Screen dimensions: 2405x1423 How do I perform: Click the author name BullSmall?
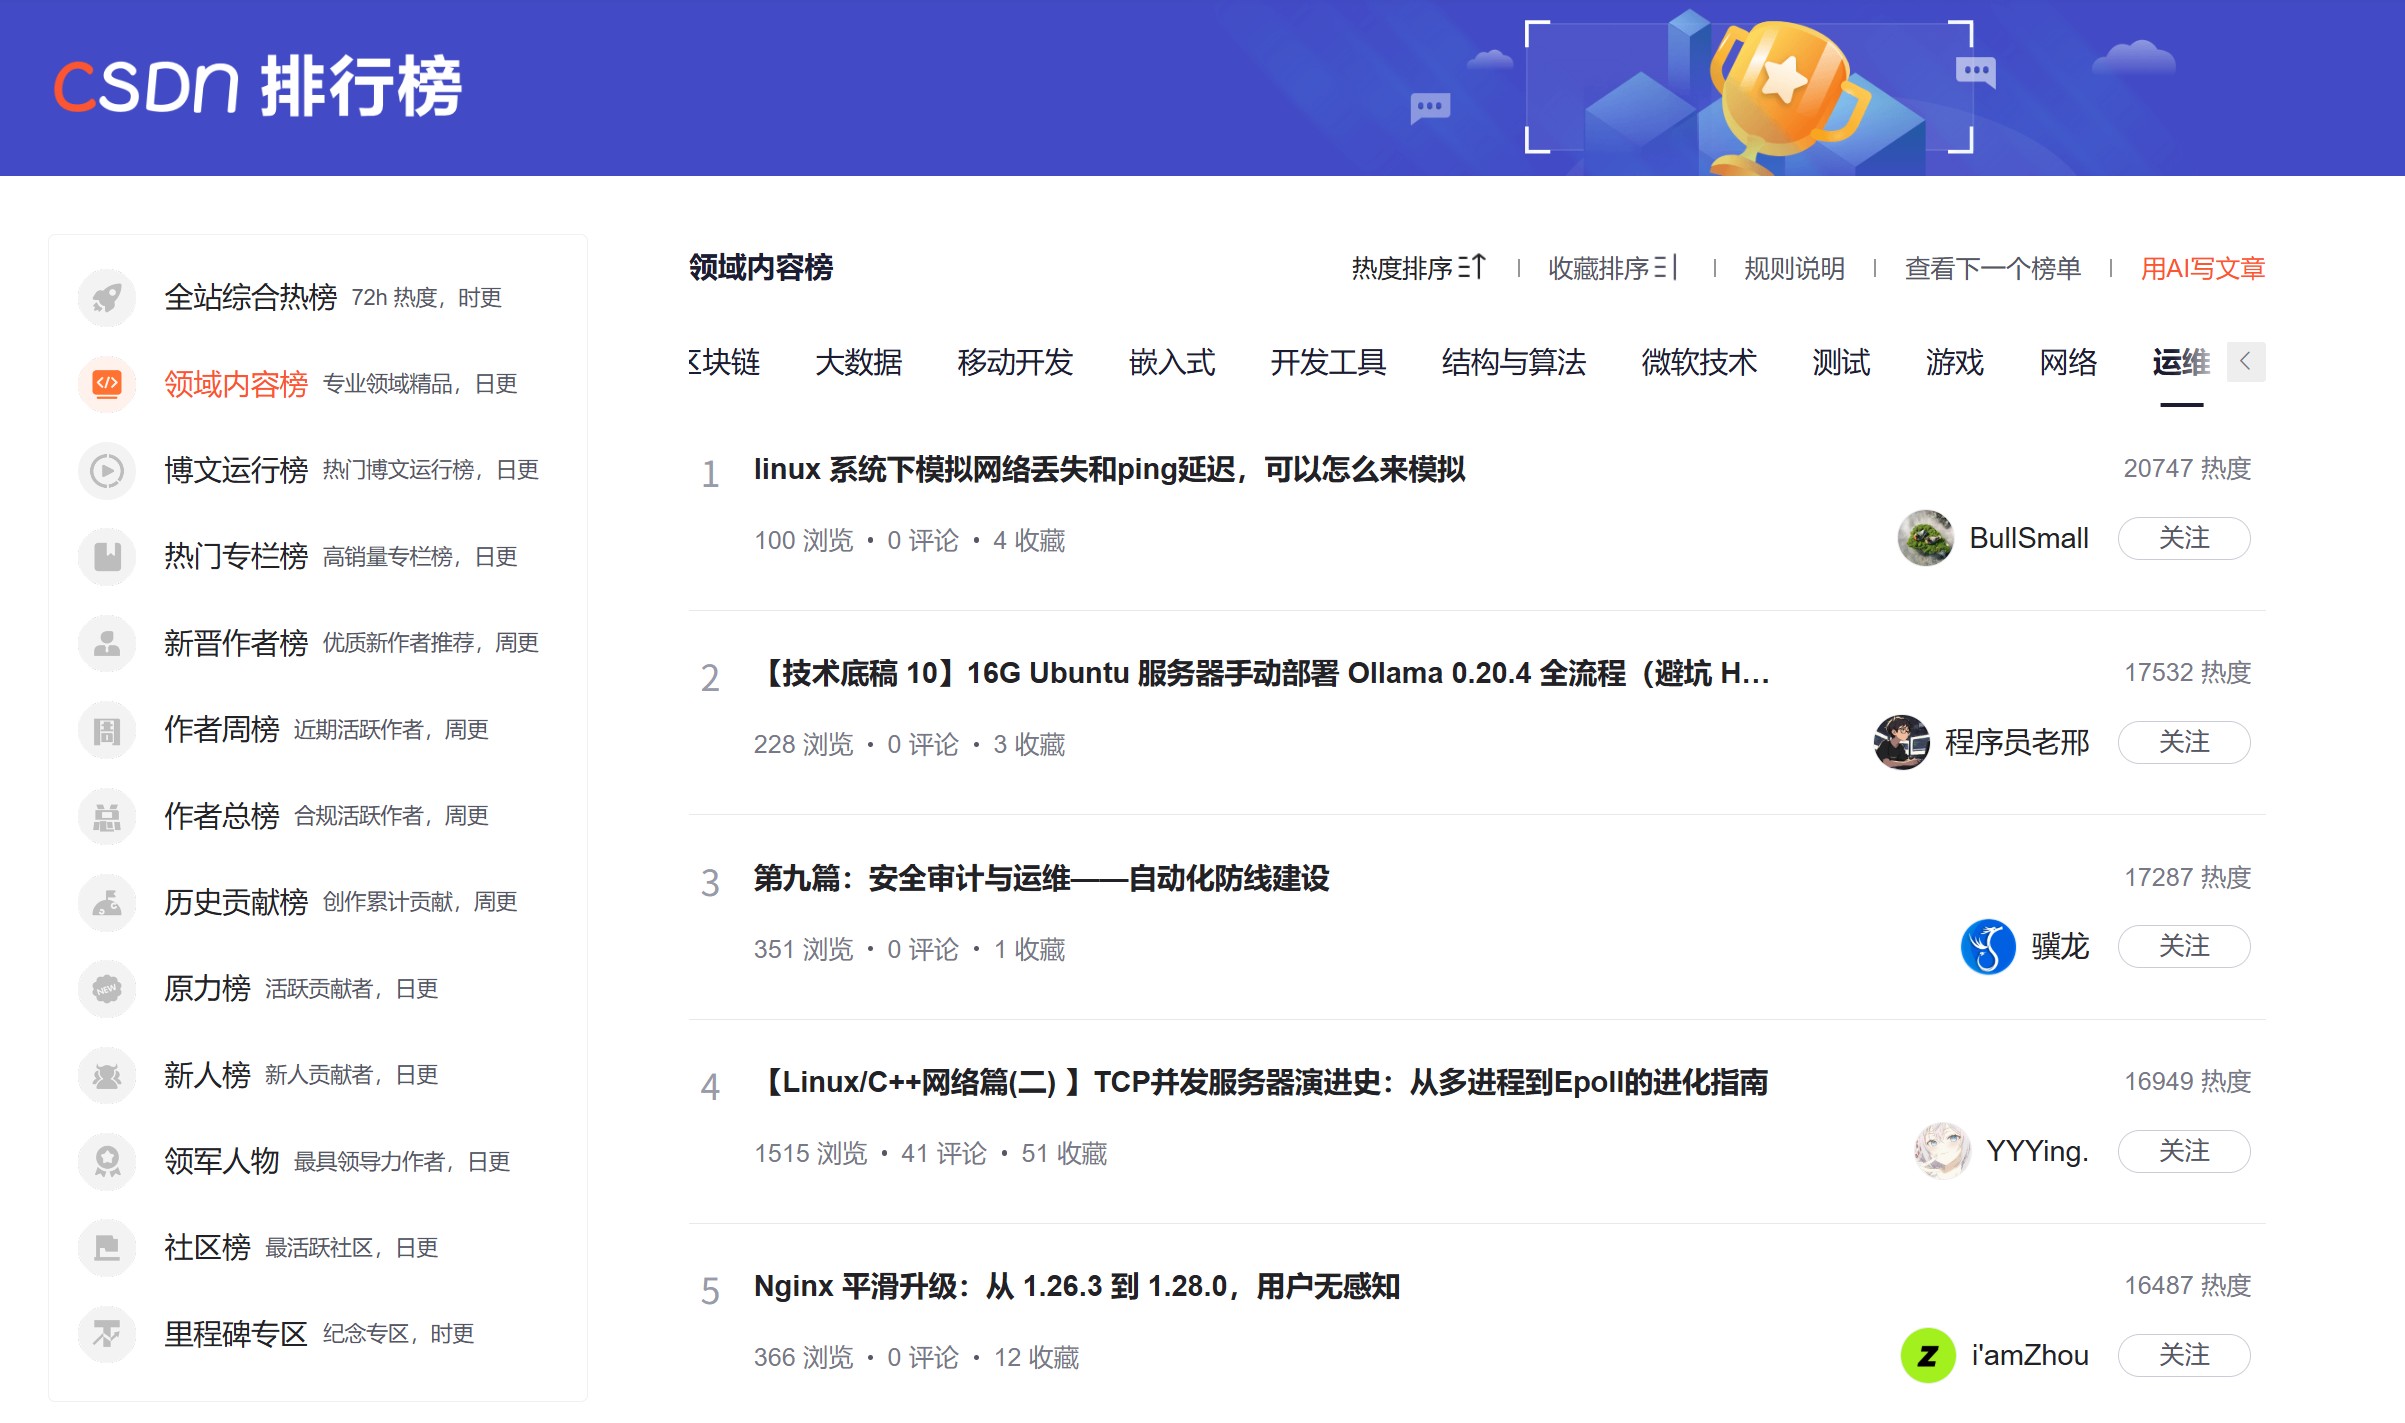click(x=2029, y=538)
